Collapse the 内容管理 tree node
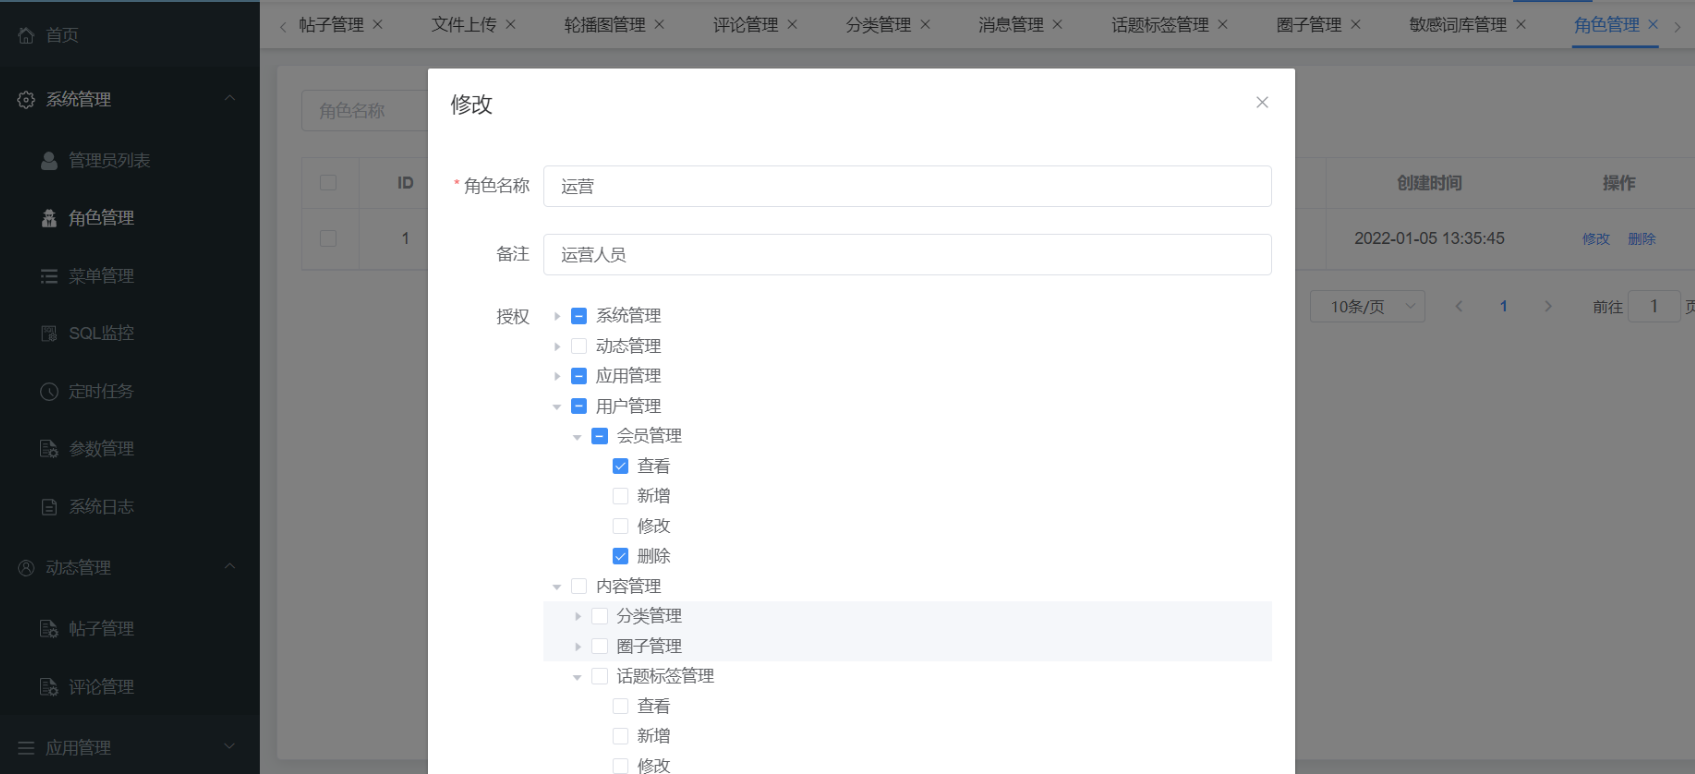Screen dimensions: 1695x774 coord(557,586)
